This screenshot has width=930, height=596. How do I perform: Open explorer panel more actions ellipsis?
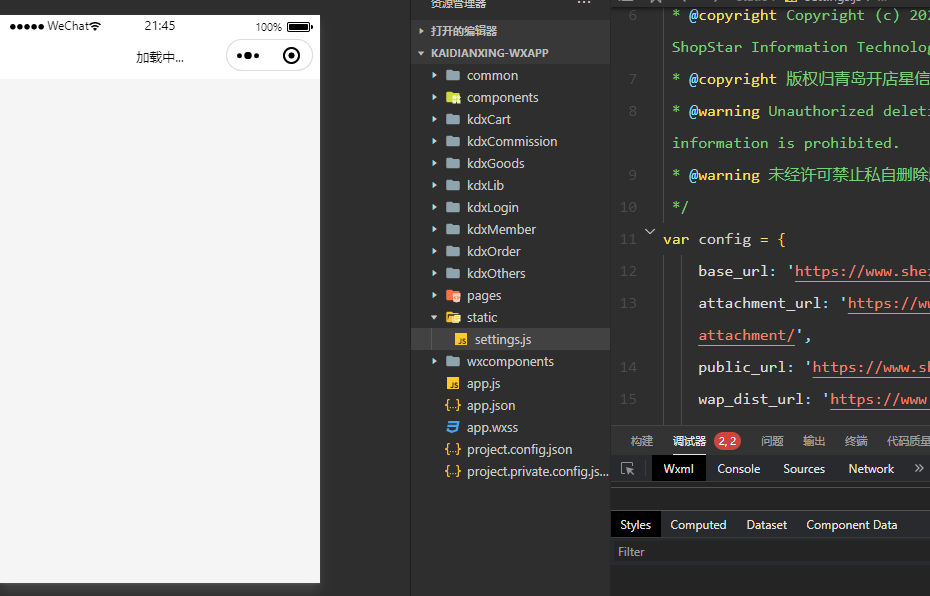[584, 4]
